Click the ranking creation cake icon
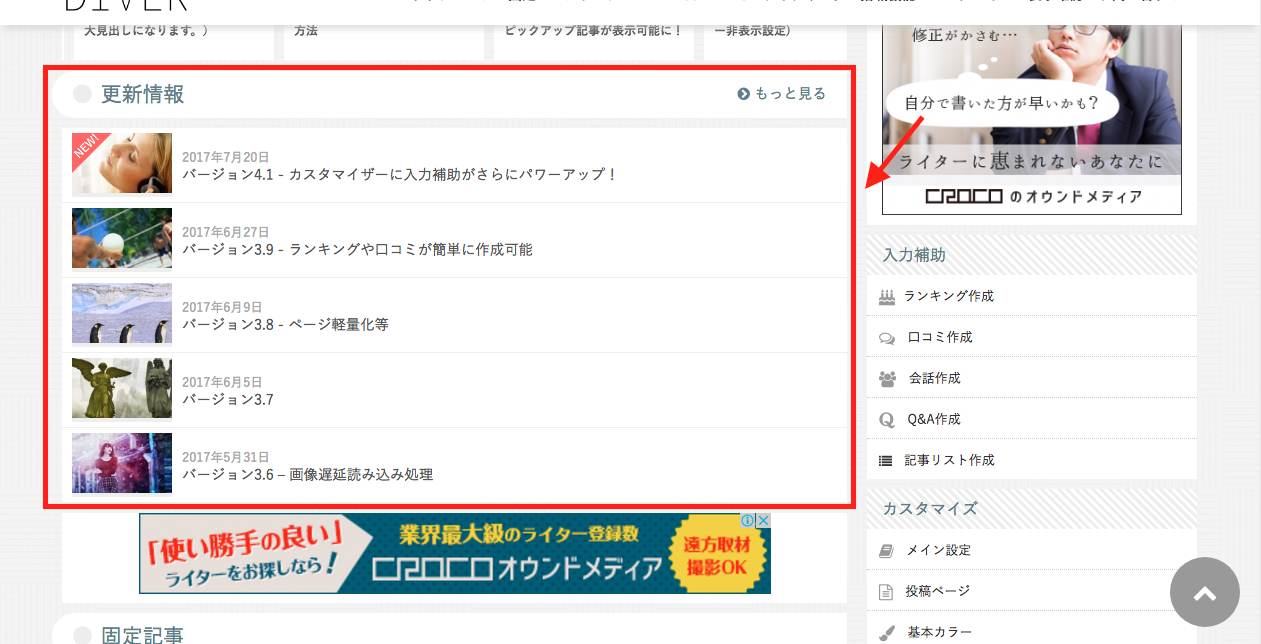The image size is (1261, 644). [886, 297]
